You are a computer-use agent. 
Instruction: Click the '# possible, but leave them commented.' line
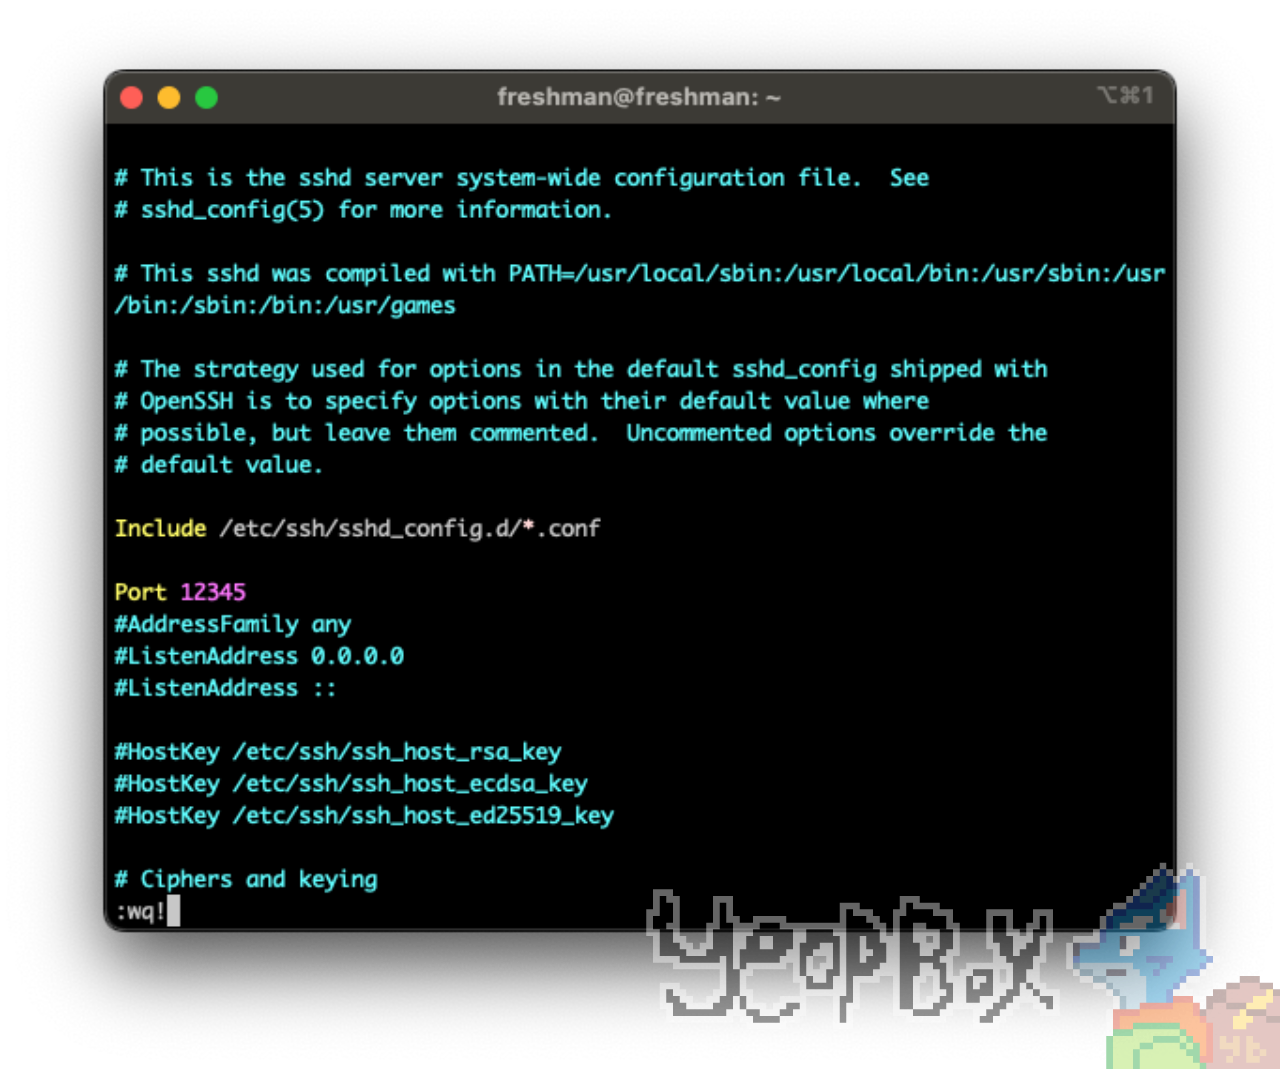coord(581,434)
